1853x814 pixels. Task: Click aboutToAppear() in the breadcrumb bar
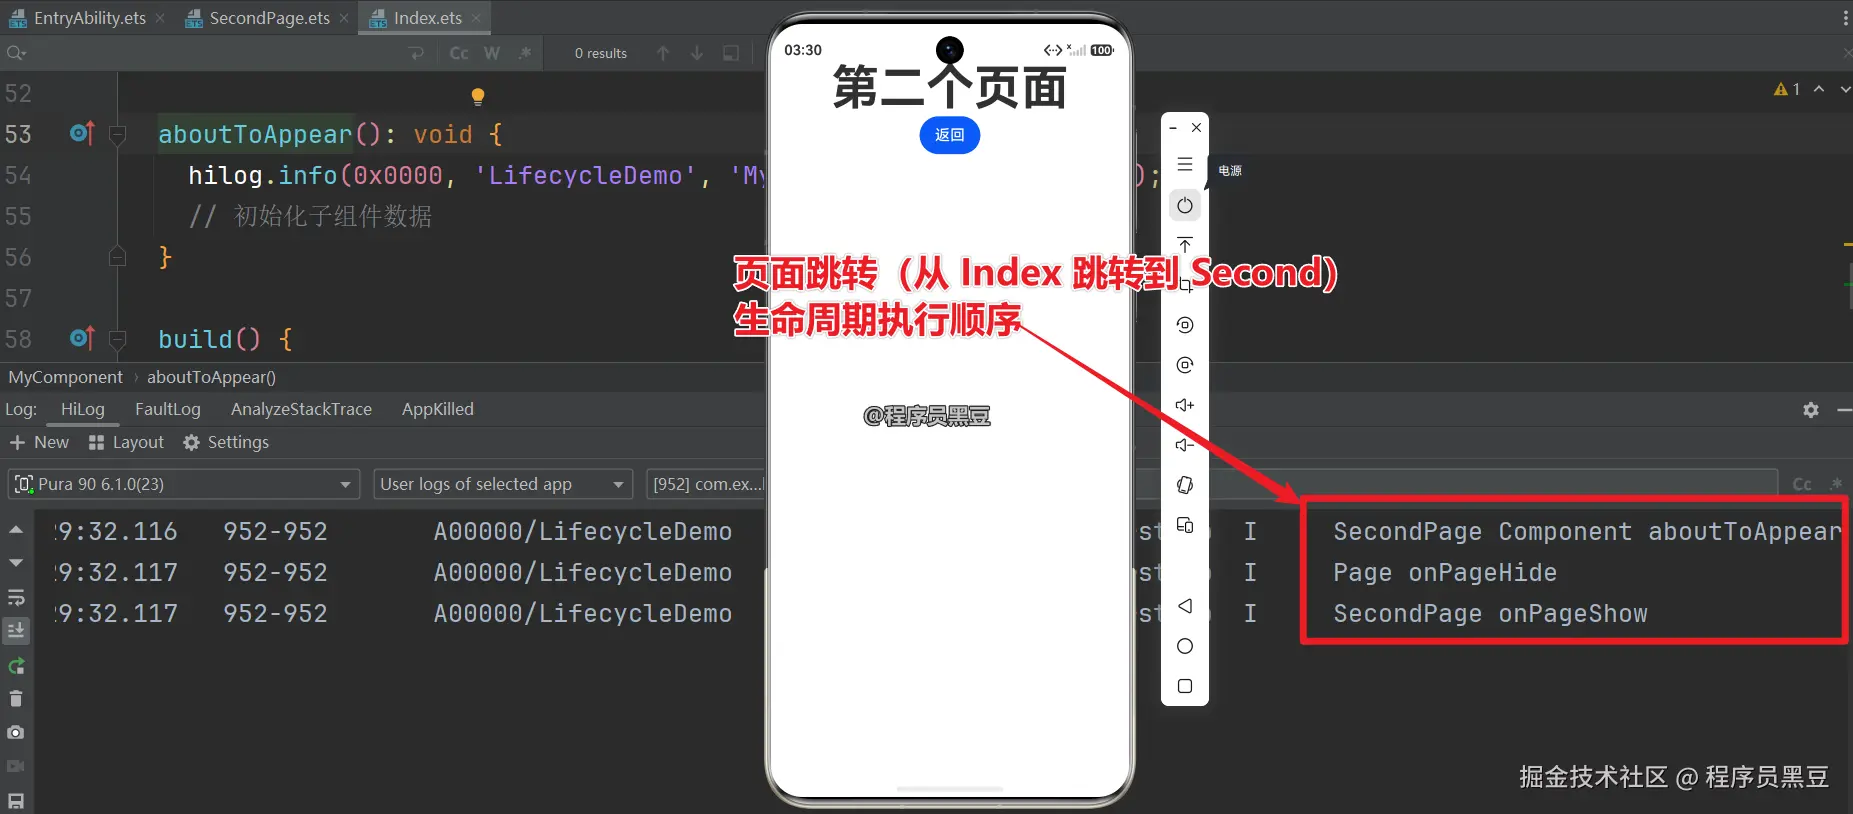click(x=211, y=377)
